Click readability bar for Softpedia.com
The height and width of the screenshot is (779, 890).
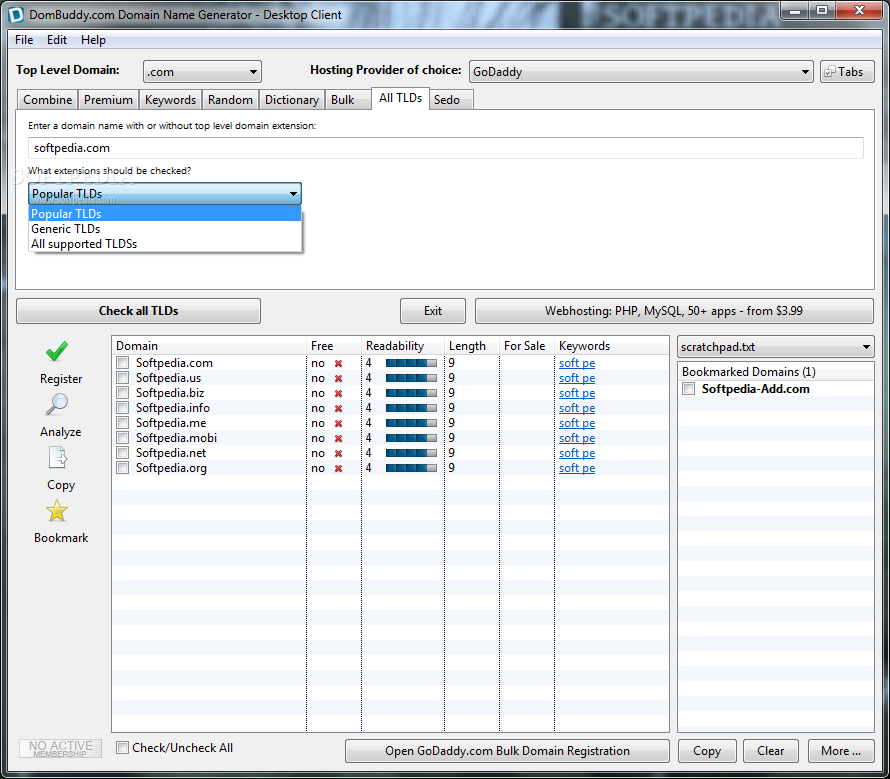tap(412, 363)
